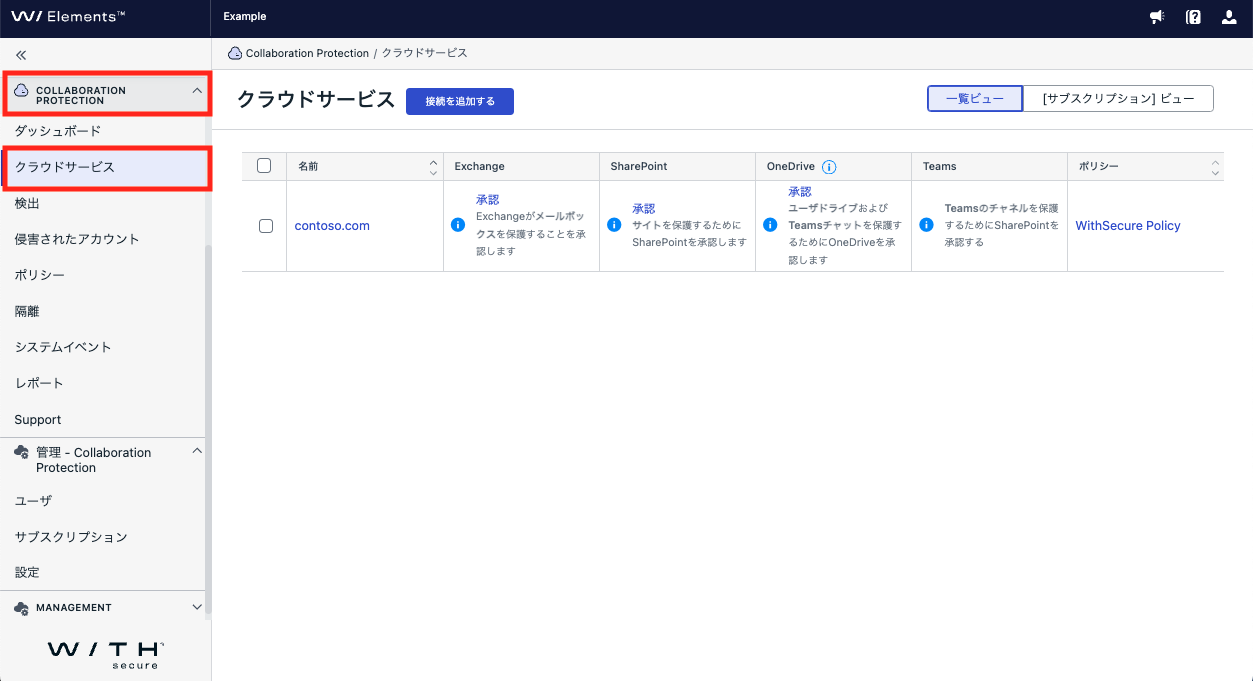Viewport: 1253px width, 681px height.
Task: Click info icon in Teams cell
Action: click(926, 225)
